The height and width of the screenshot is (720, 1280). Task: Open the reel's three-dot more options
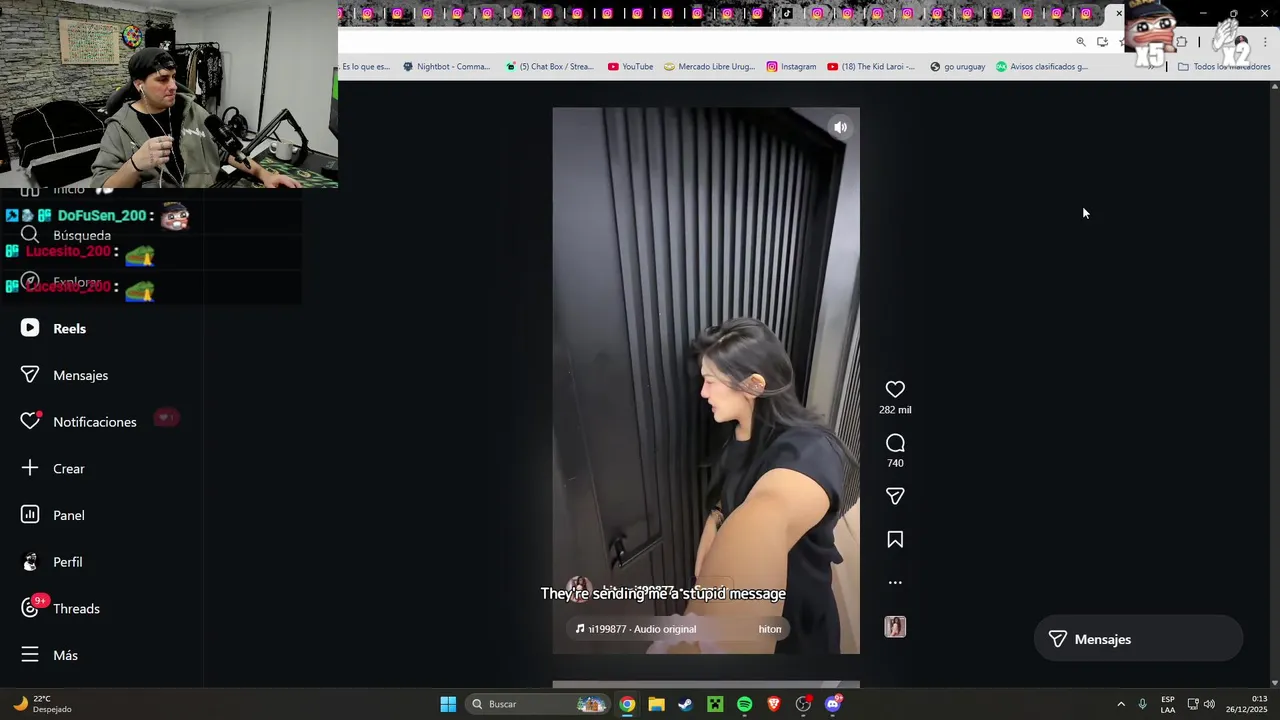point(895,582)
